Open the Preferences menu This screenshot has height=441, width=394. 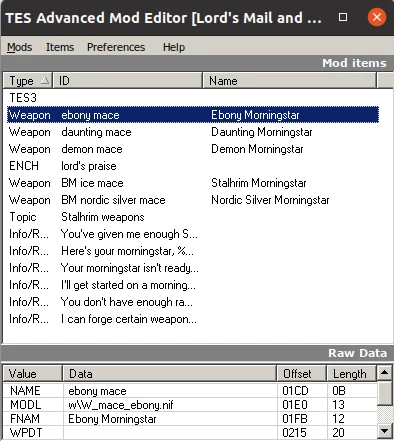pos(116,47)
